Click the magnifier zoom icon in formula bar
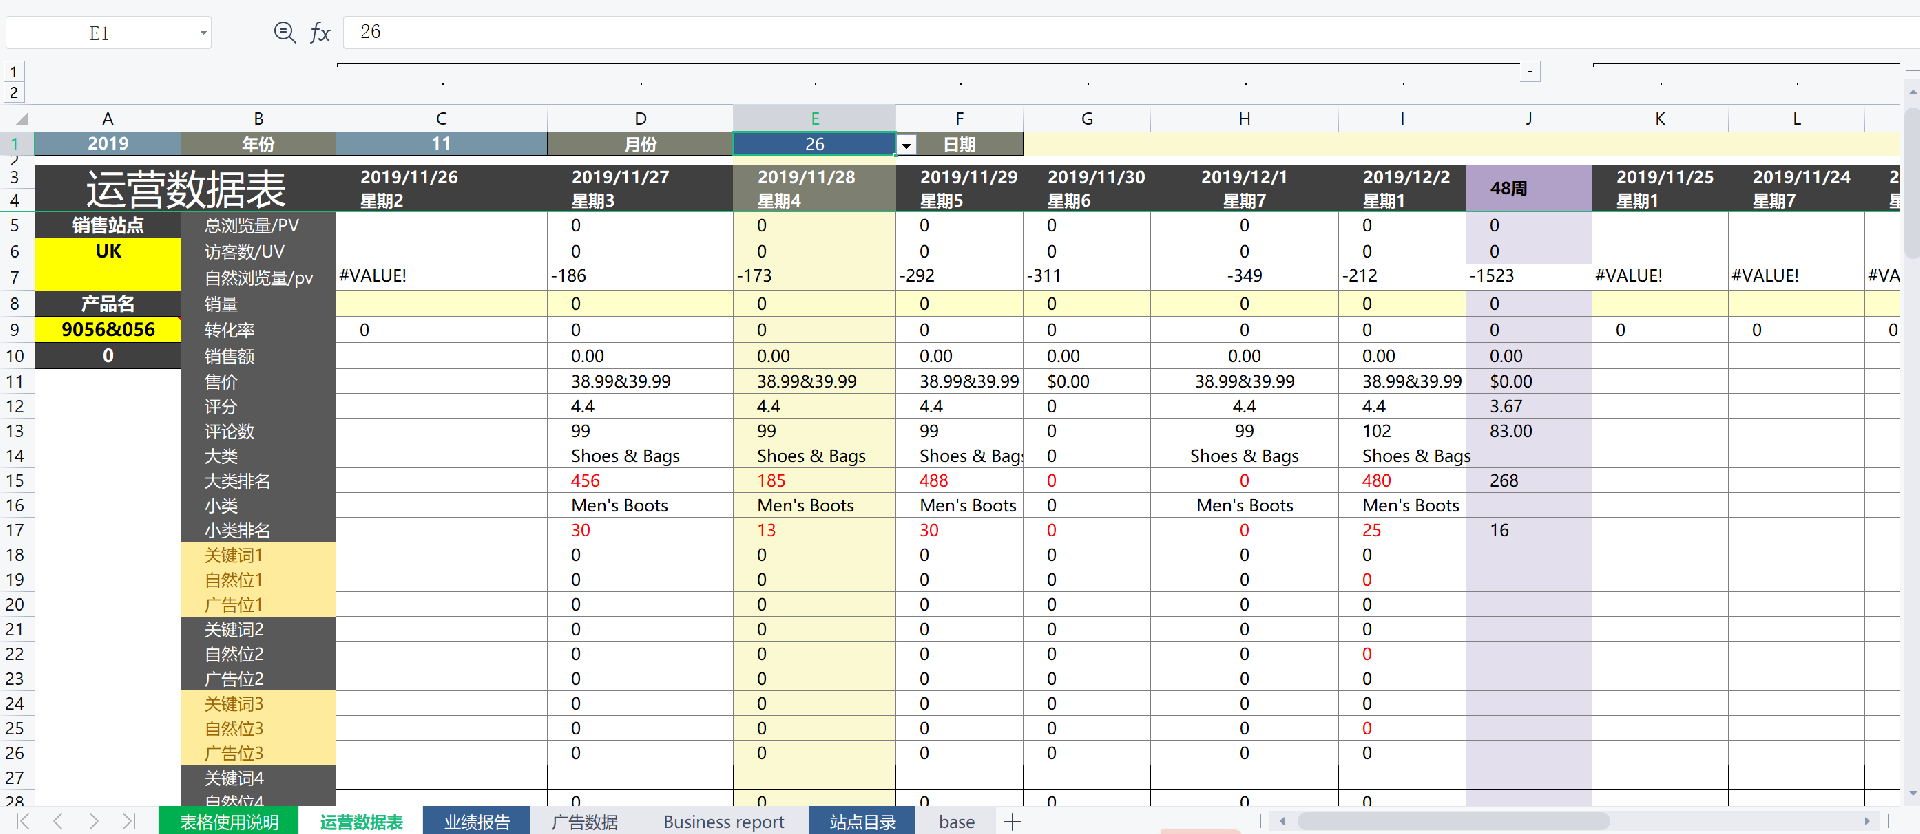The image size is (1920, 834). (284, 33)
